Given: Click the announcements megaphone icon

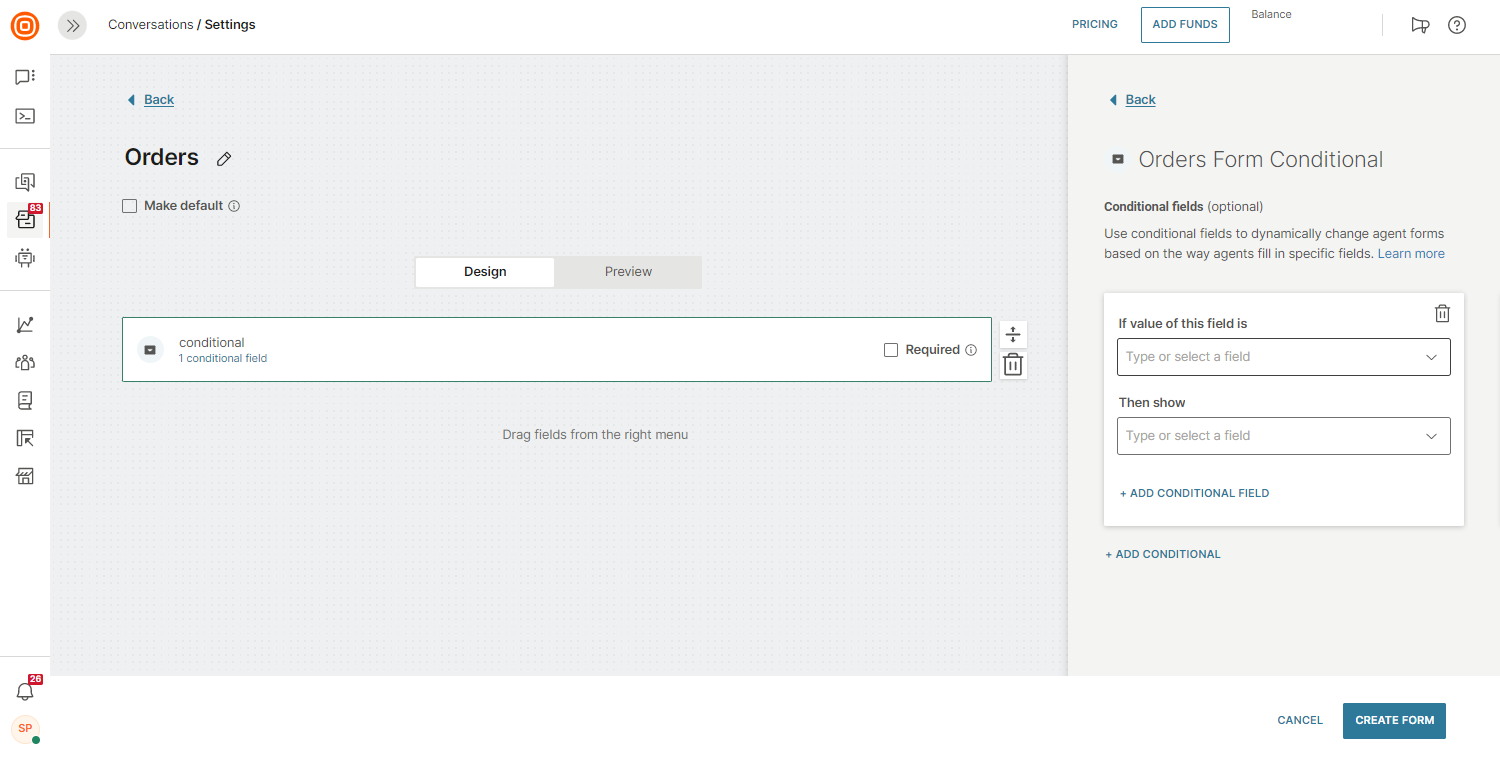Looking at the screenshot, I should click(1420, 25).
